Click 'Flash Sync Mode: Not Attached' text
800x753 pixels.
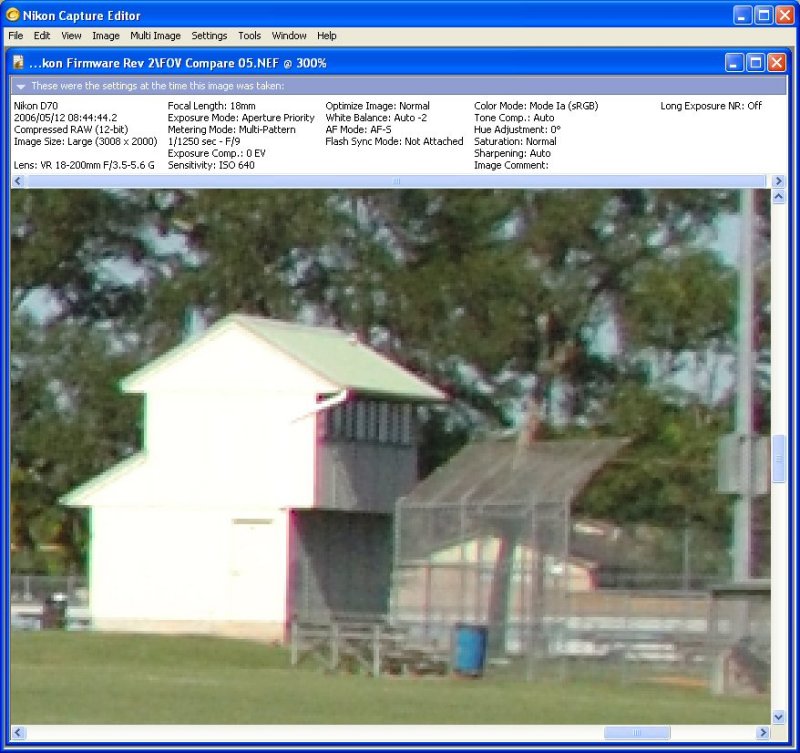(x=394, y=141)
